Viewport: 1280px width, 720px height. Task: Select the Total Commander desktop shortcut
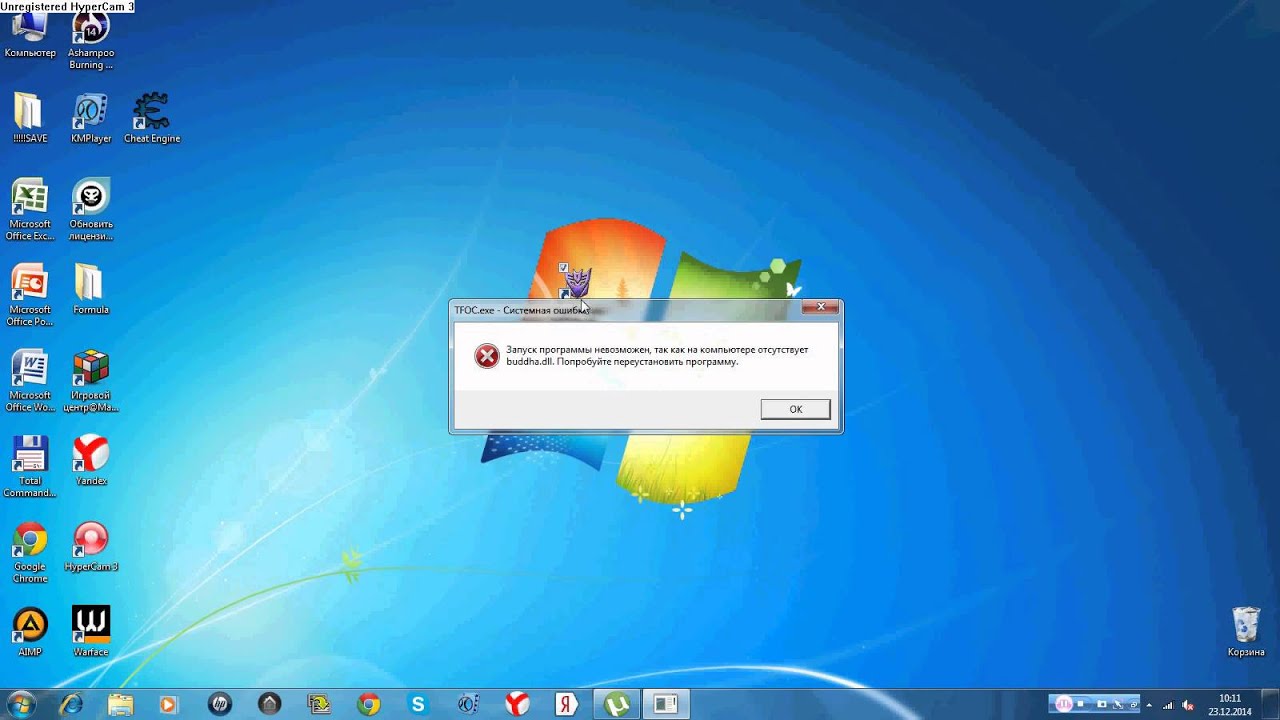click(30, 467)
